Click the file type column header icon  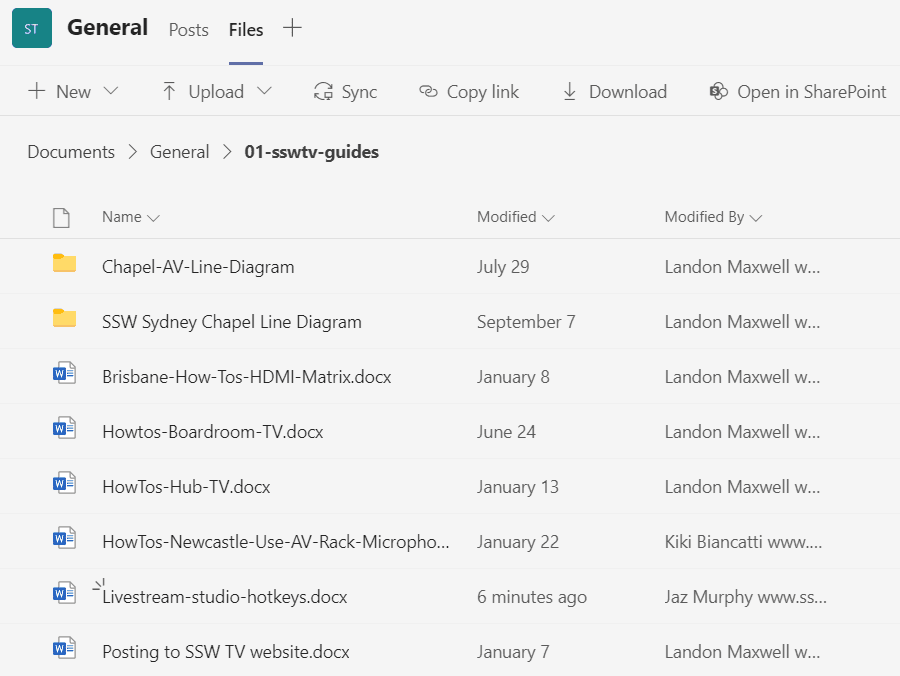pos(62,217)
